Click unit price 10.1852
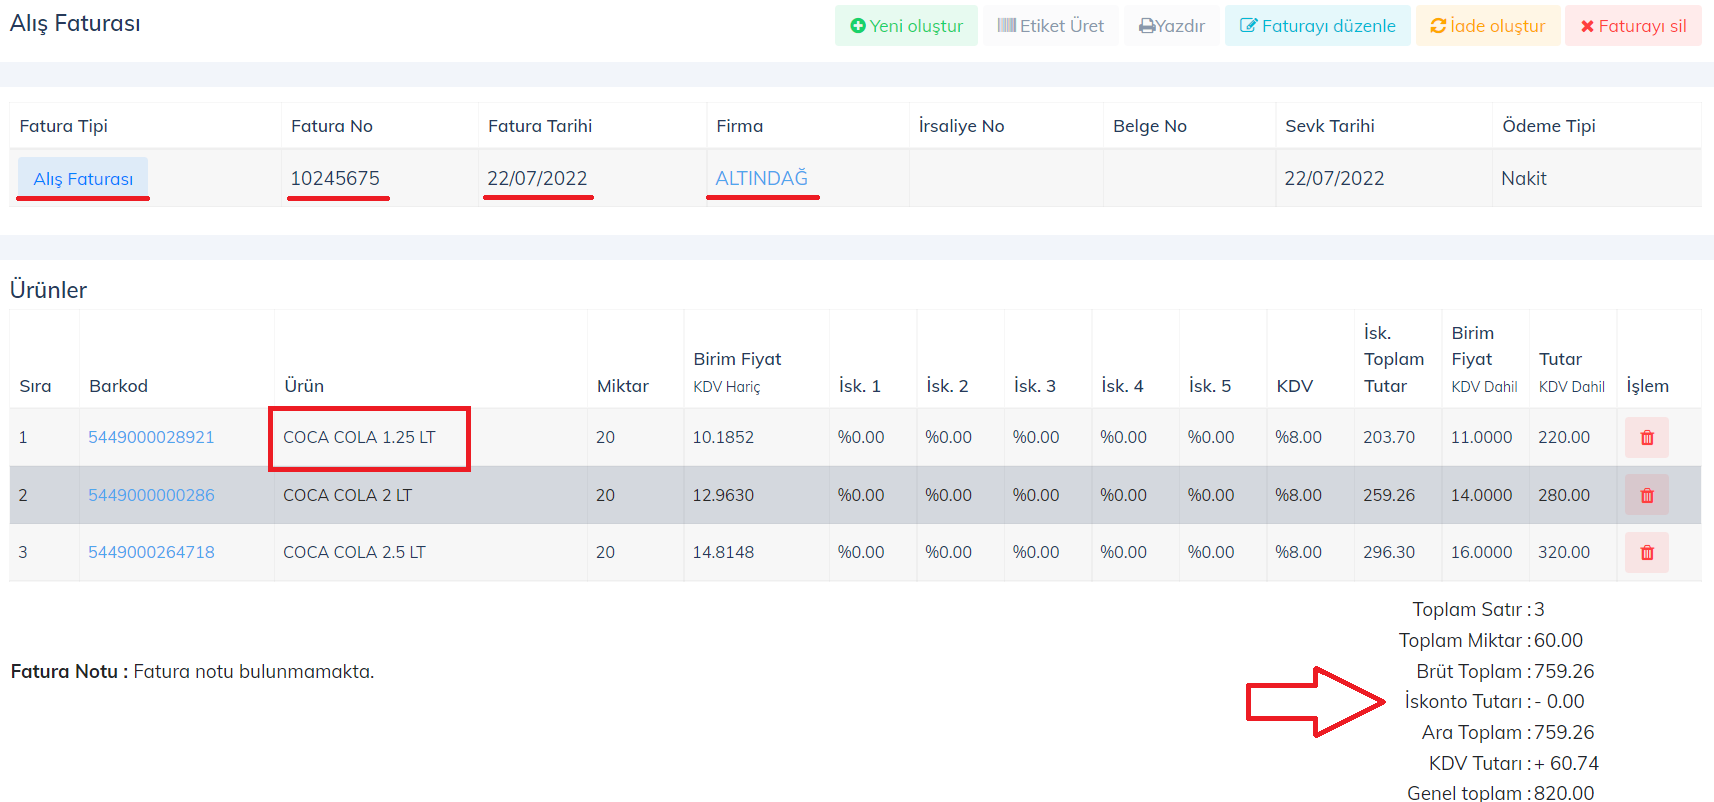This screenshot has width=1714, height=802. point(723,437)
